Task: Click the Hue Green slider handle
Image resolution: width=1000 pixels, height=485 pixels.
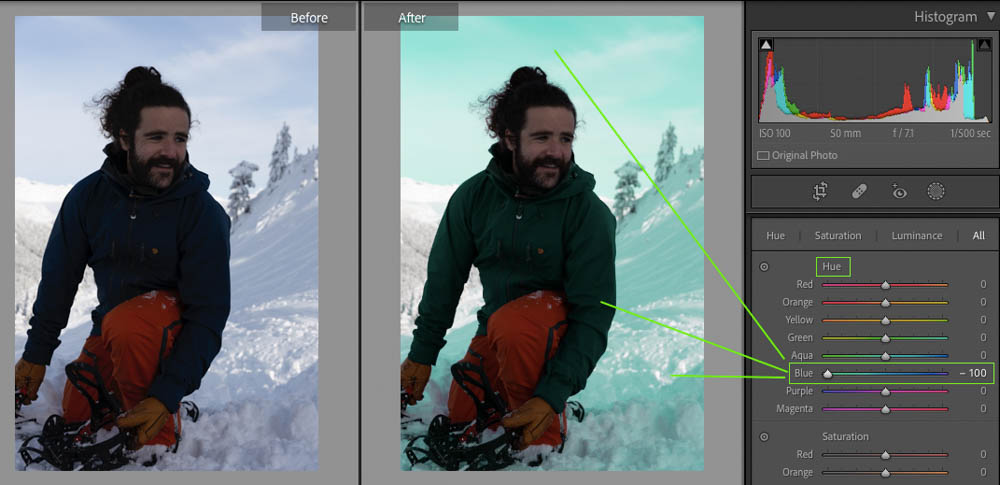Action: [x=885, y=339]
